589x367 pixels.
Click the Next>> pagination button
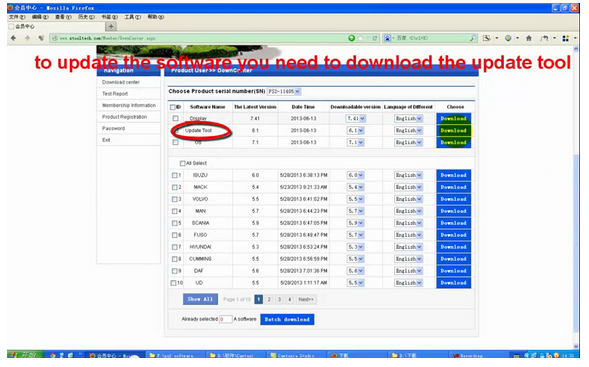306,299
